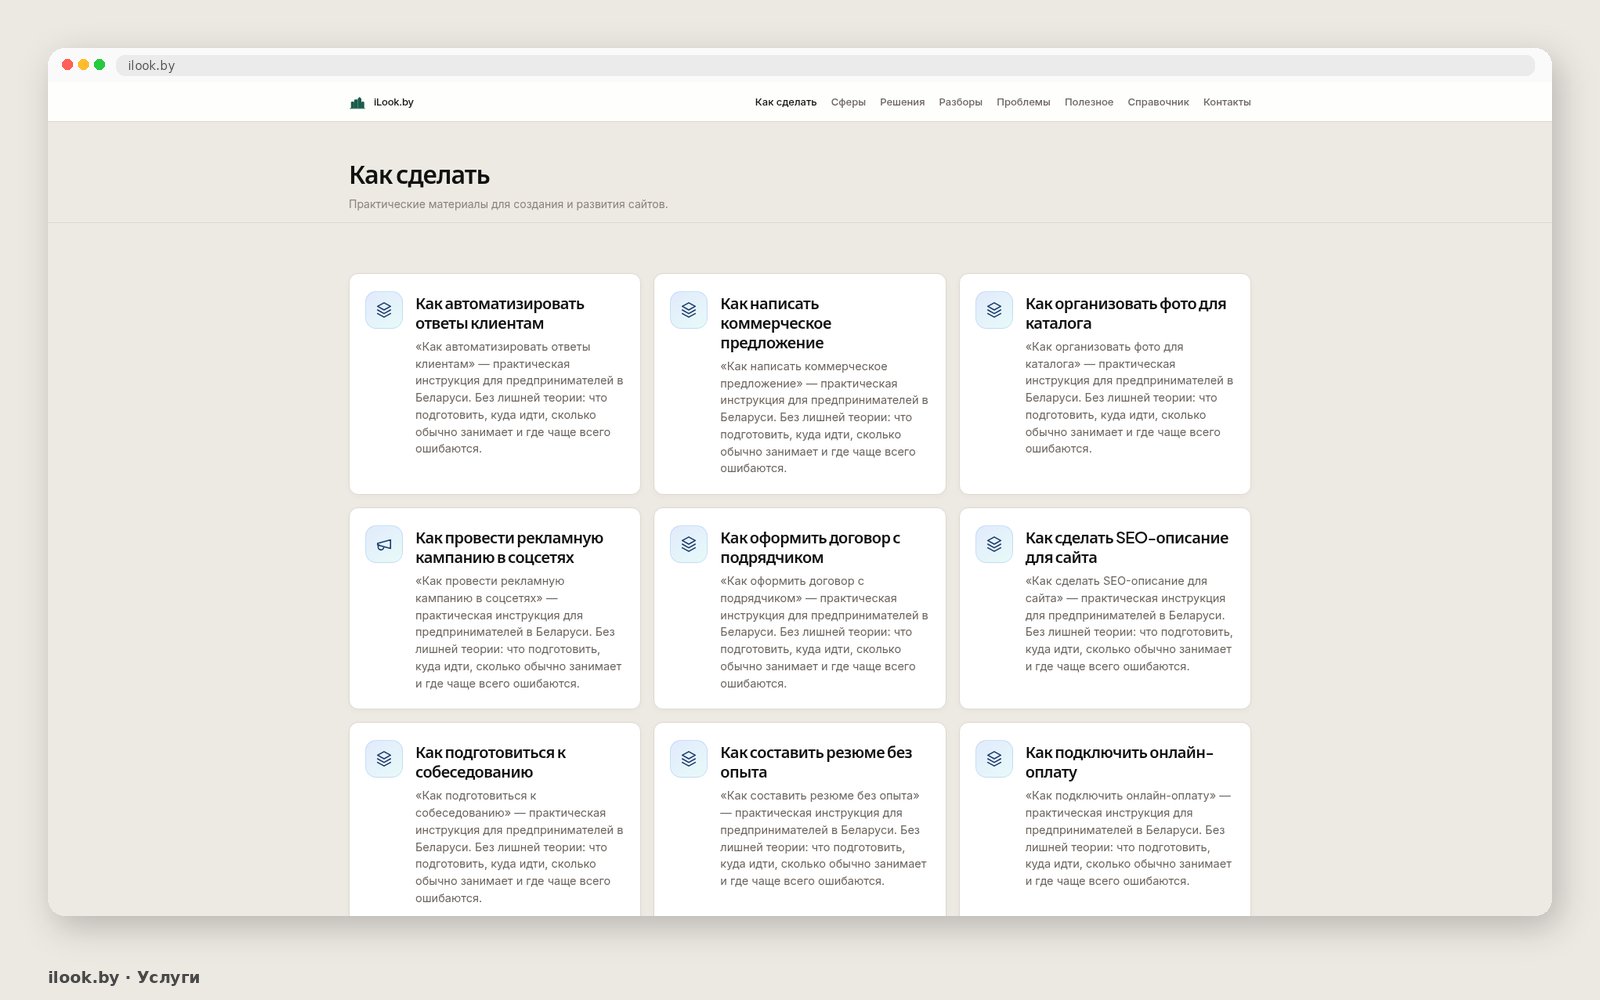This screenshot has width=1600, height=1000.
Task: Open the «Сферы» menu item
Action: [848, 102]
